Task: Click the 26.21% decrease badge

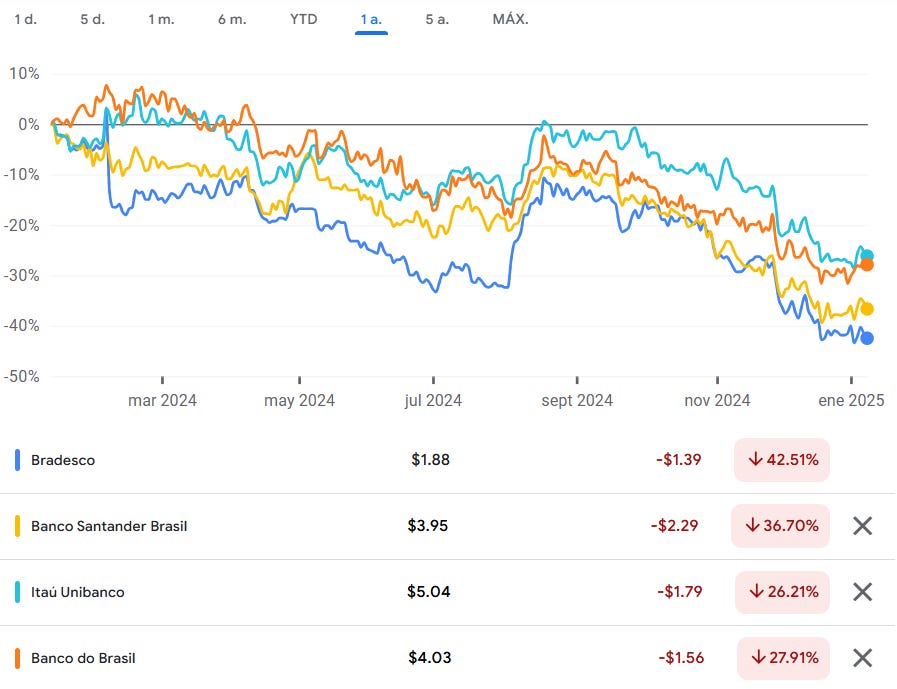Action: (783, 592)
